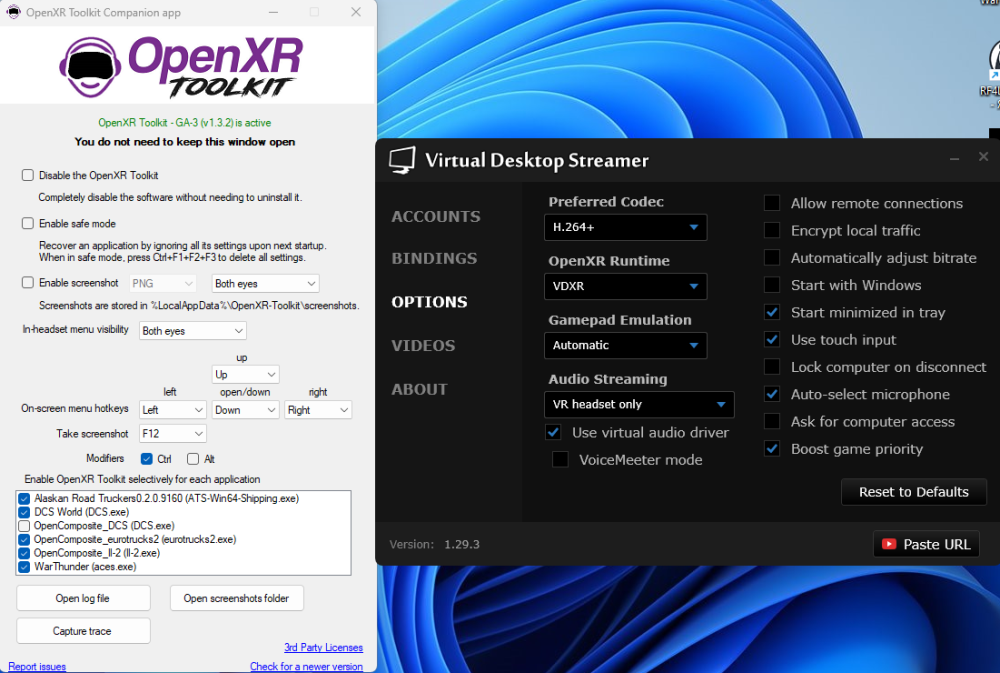Open the VIDEOS tab
Viewport: 1000px width, 673px height.
click(423, 345)
